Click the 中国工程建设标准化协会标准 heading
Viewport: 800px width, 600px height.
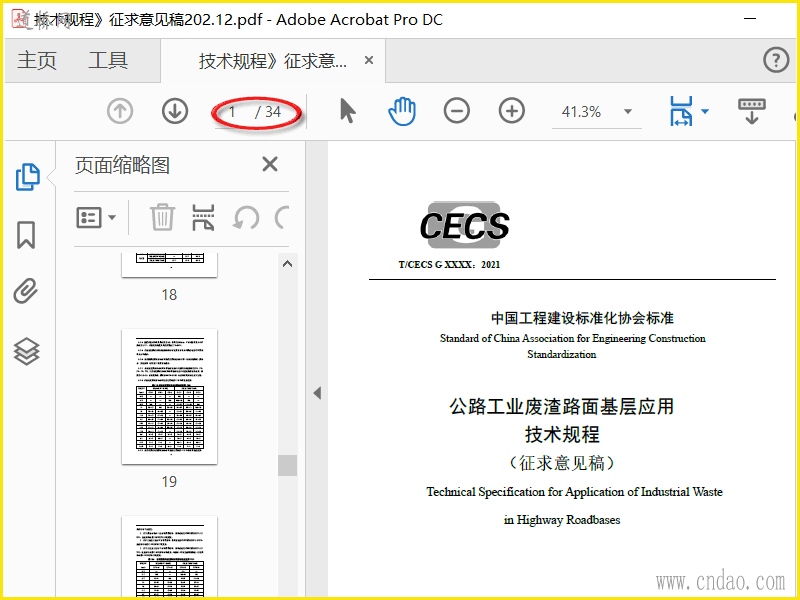pyautogui.click(x=582, y=318)
